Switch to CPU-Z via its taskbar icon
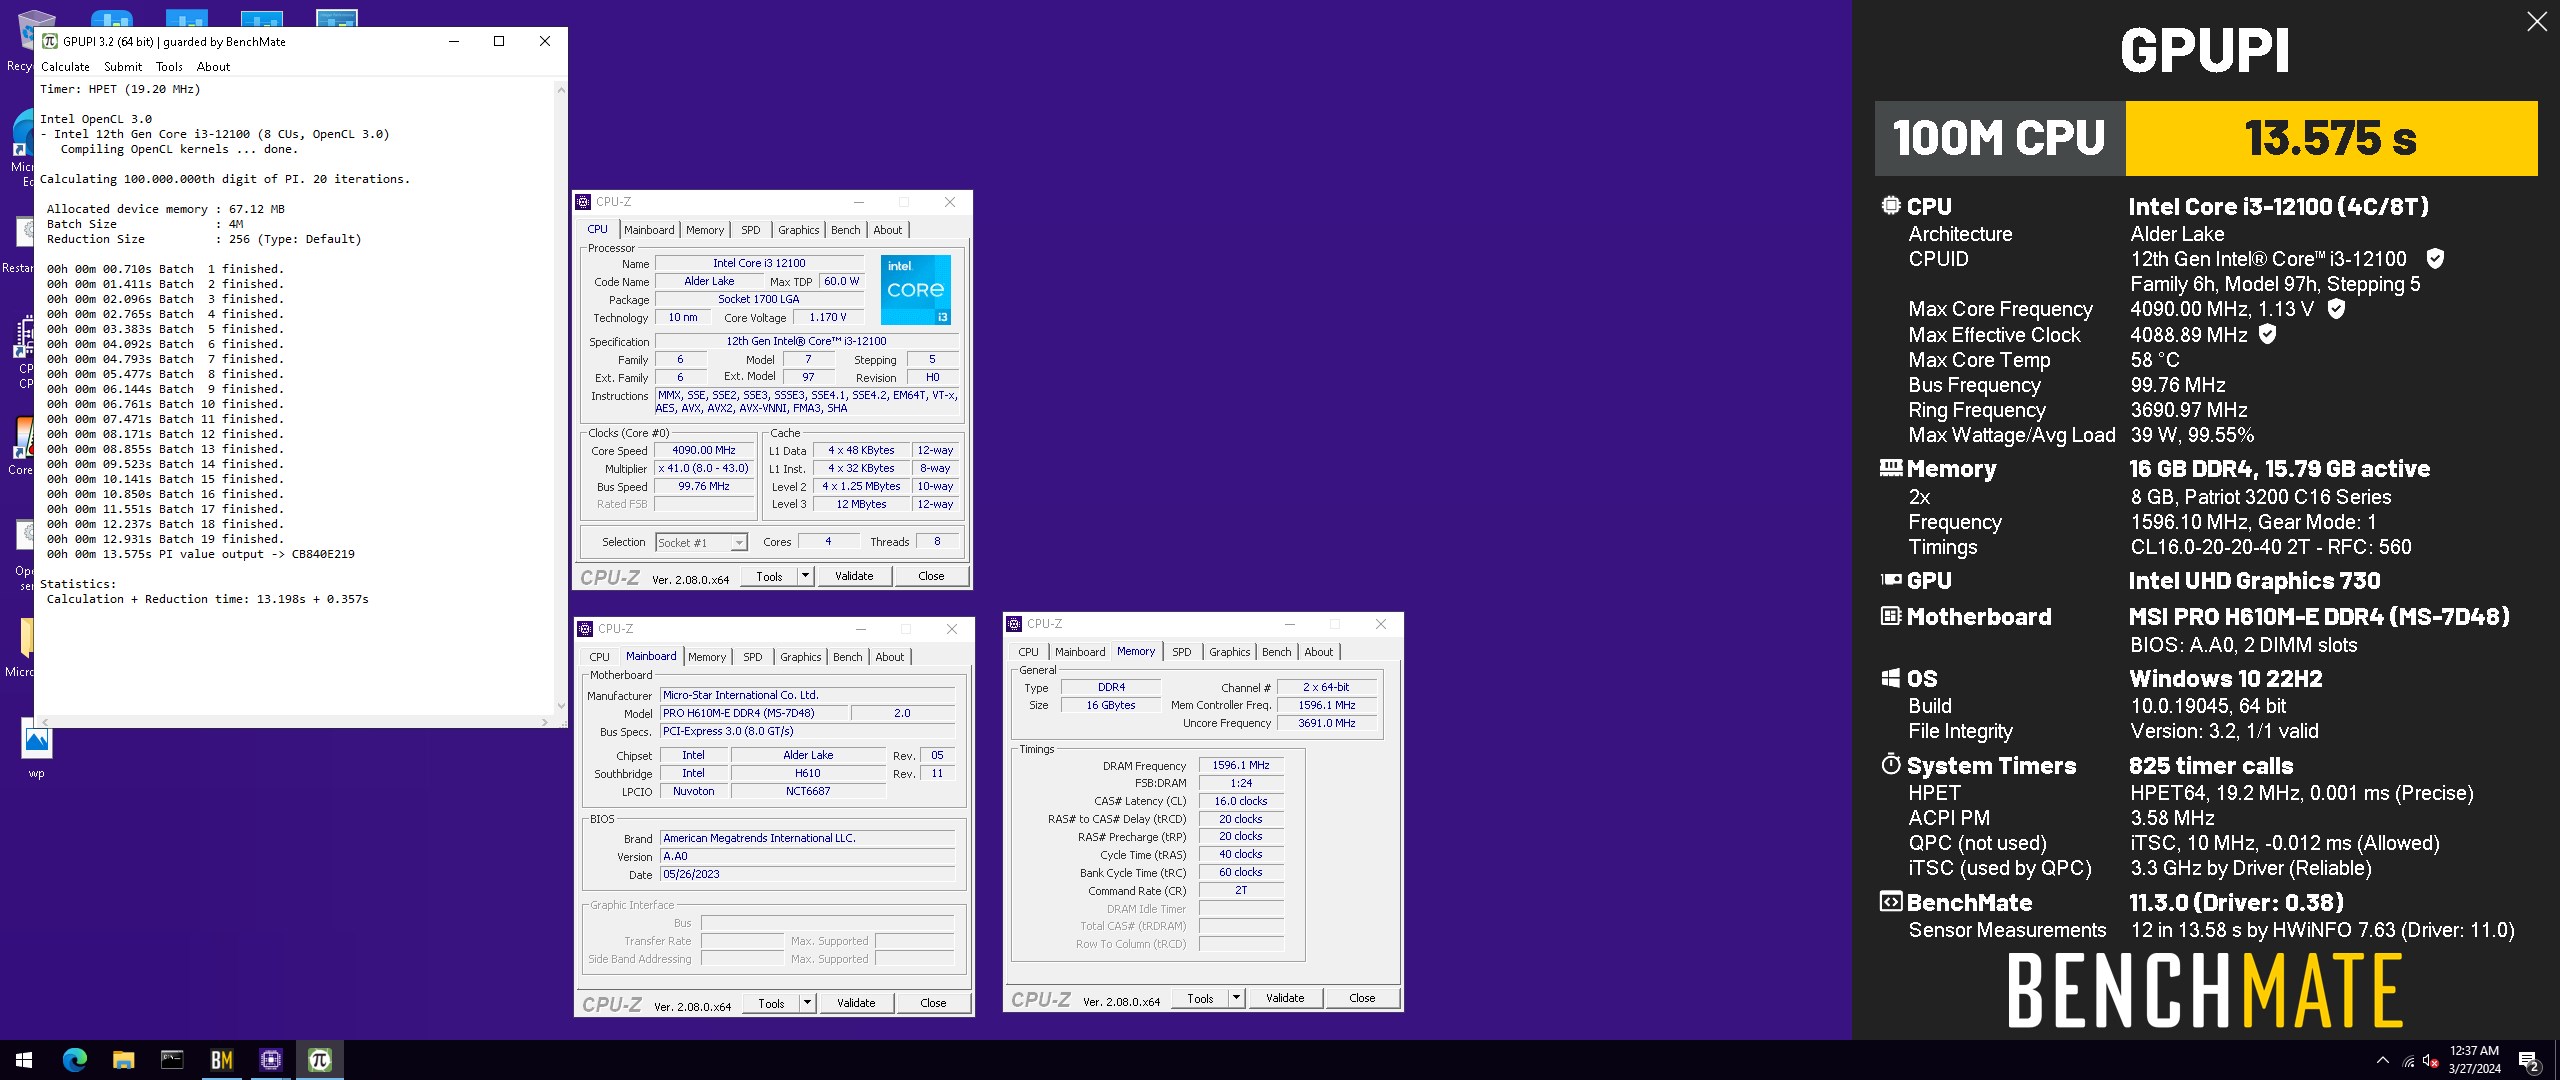Image resolution: width=2560 pixels, height=1080 pixels. 270,1060
